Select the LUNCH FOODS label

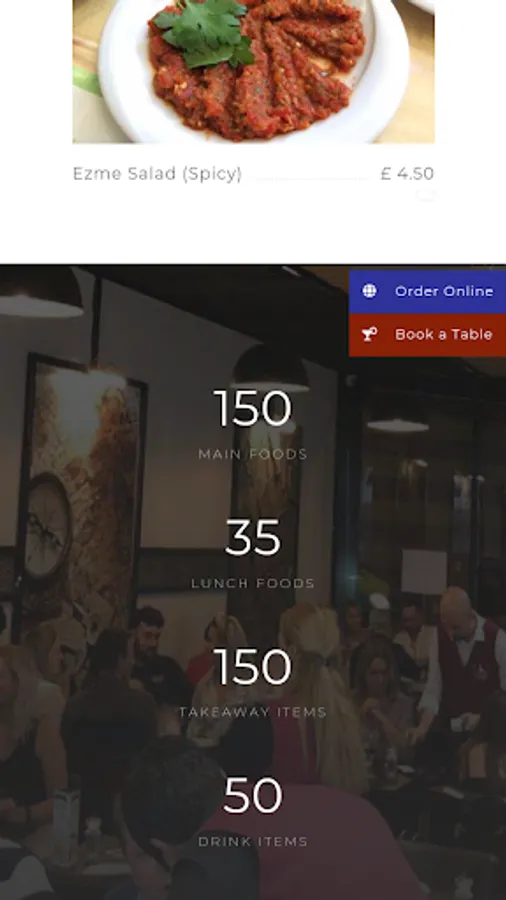point(253,583)
